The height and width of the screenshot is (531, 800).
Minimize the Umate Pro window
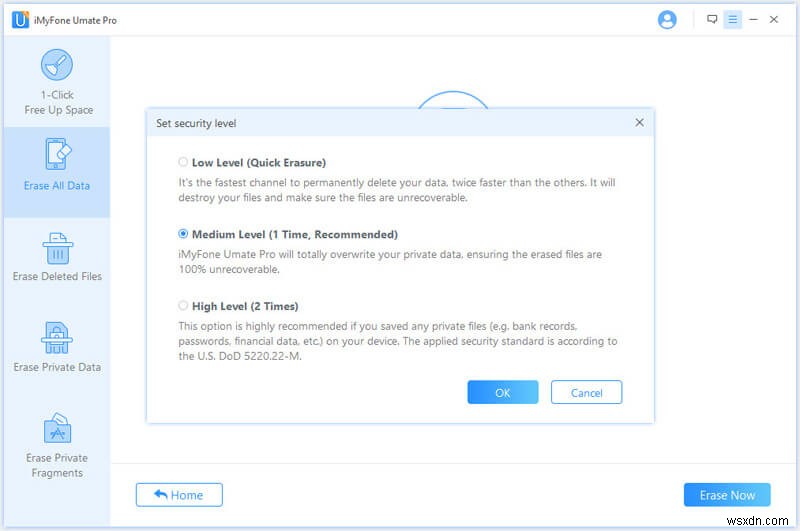[x=753, y=20]
